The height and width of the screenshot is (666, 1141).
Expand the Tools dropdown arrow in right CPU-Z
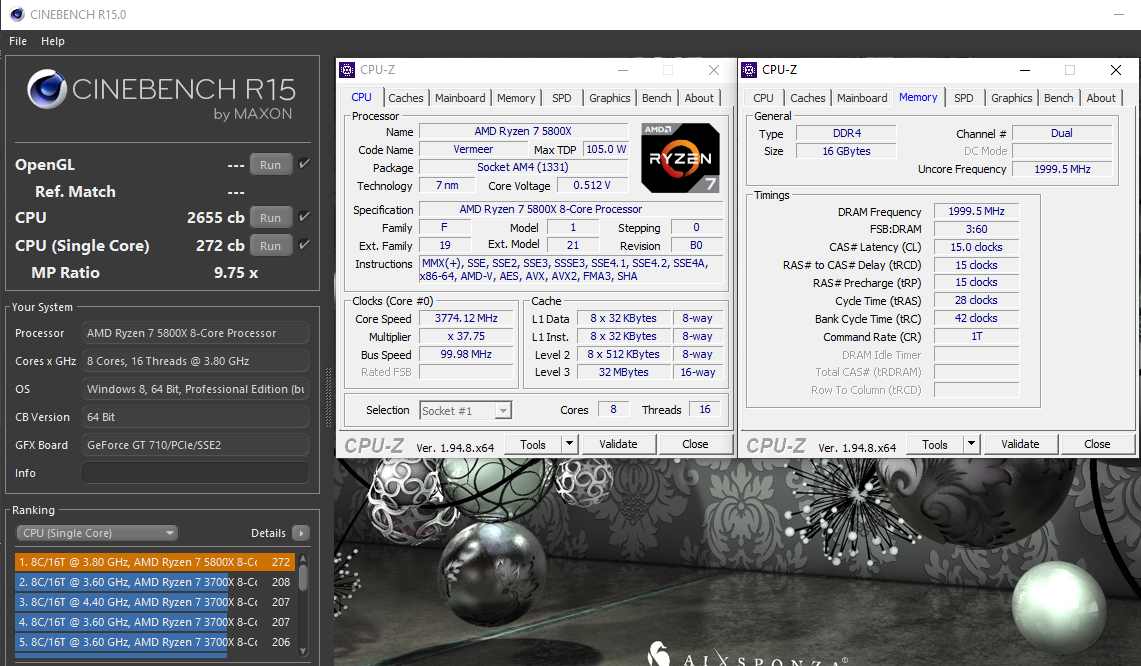(971, 444)
